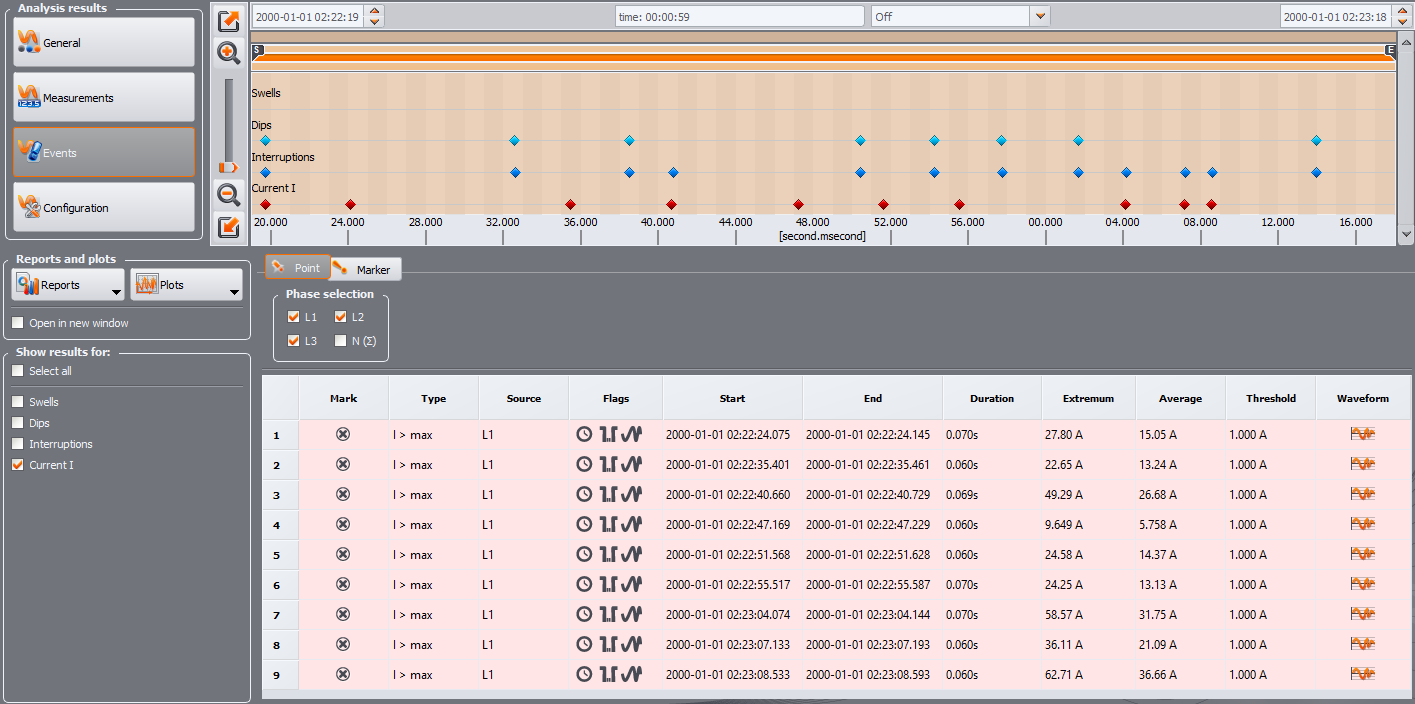Click the clock flag icon in row 1
This screenshot has height=704, width=1415.
(x=584, y=434)
